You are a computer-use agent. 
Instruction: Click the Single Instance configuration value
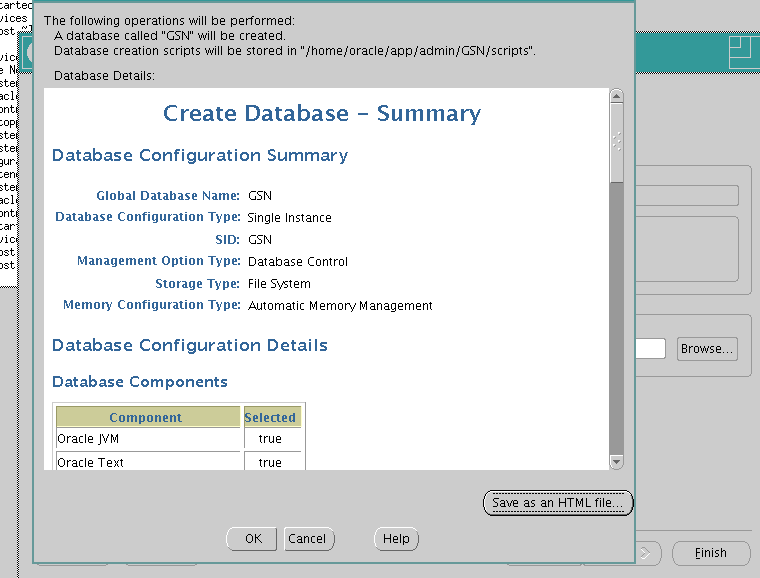click(x=289, y=218)
